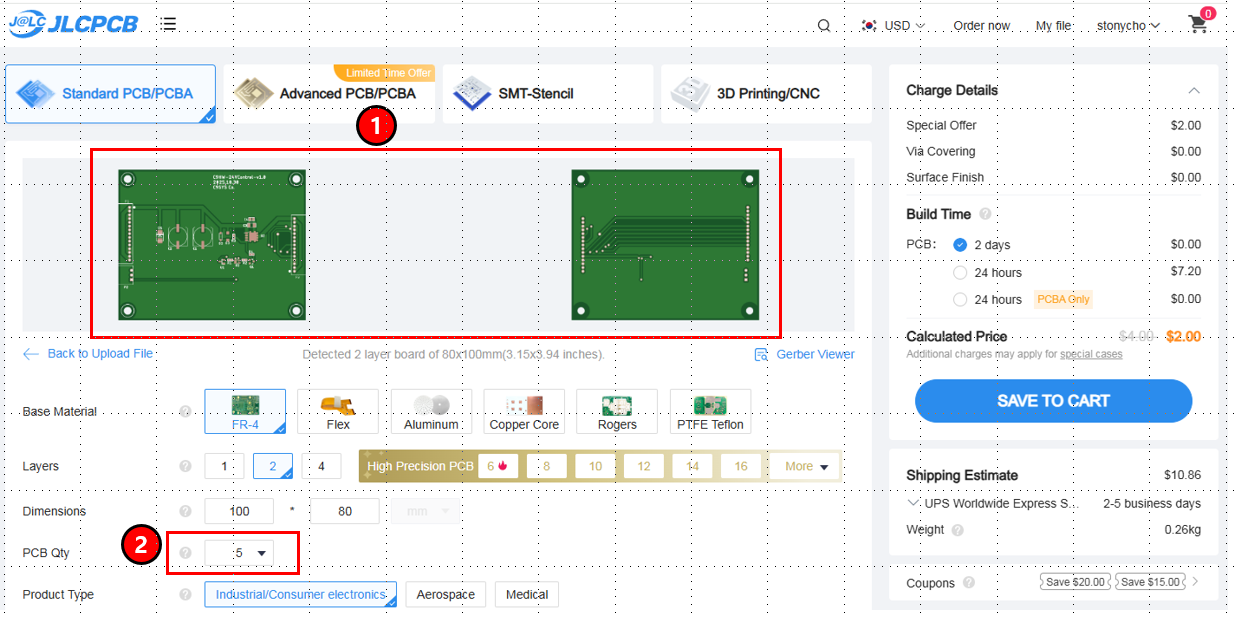1238x619 pixels.
Task: Click the Back to Upload File link
Action: click(x=88, y=354)
